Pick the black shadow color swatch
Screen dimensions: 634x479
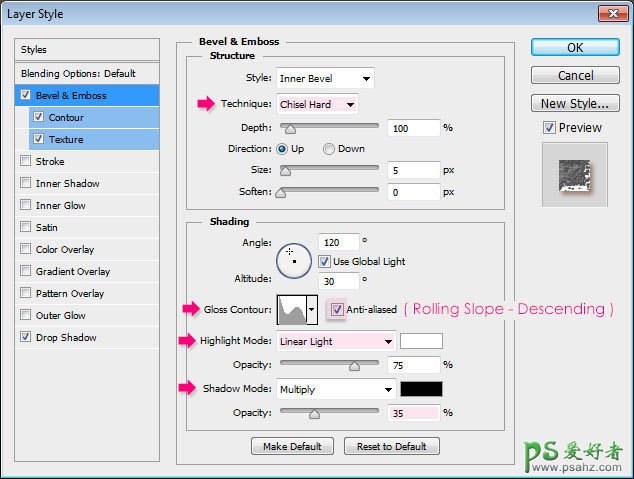(421, 389)
